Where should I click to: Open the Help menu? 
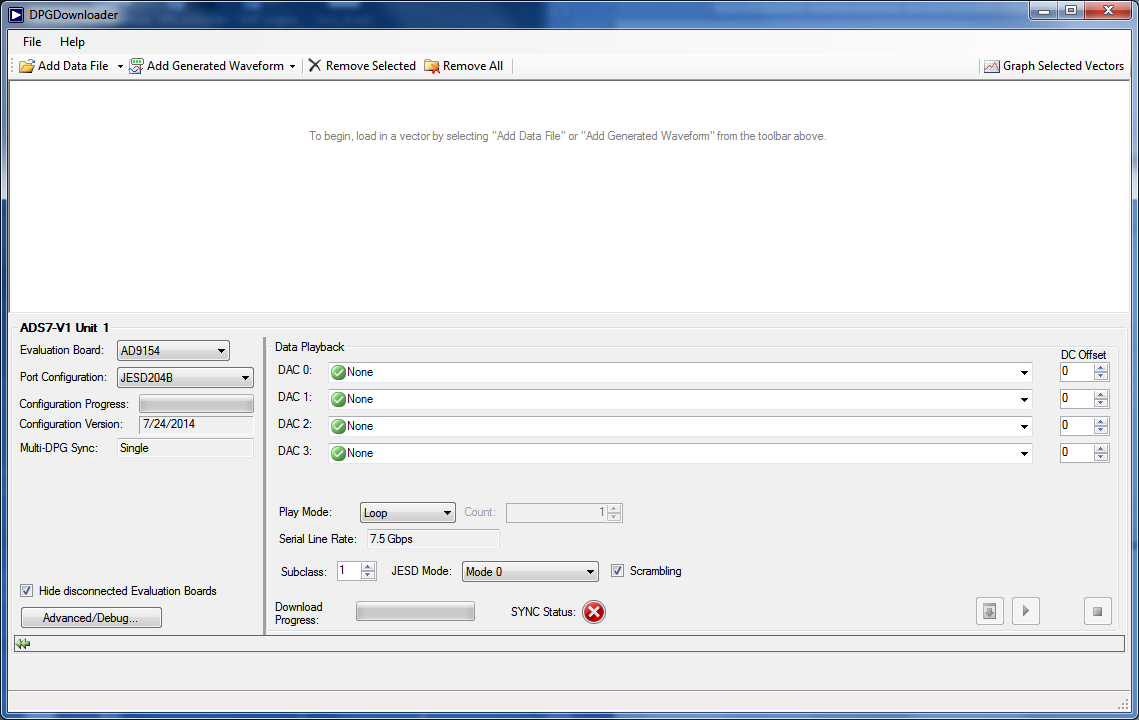pyautogui.click(x=72, y=42)
